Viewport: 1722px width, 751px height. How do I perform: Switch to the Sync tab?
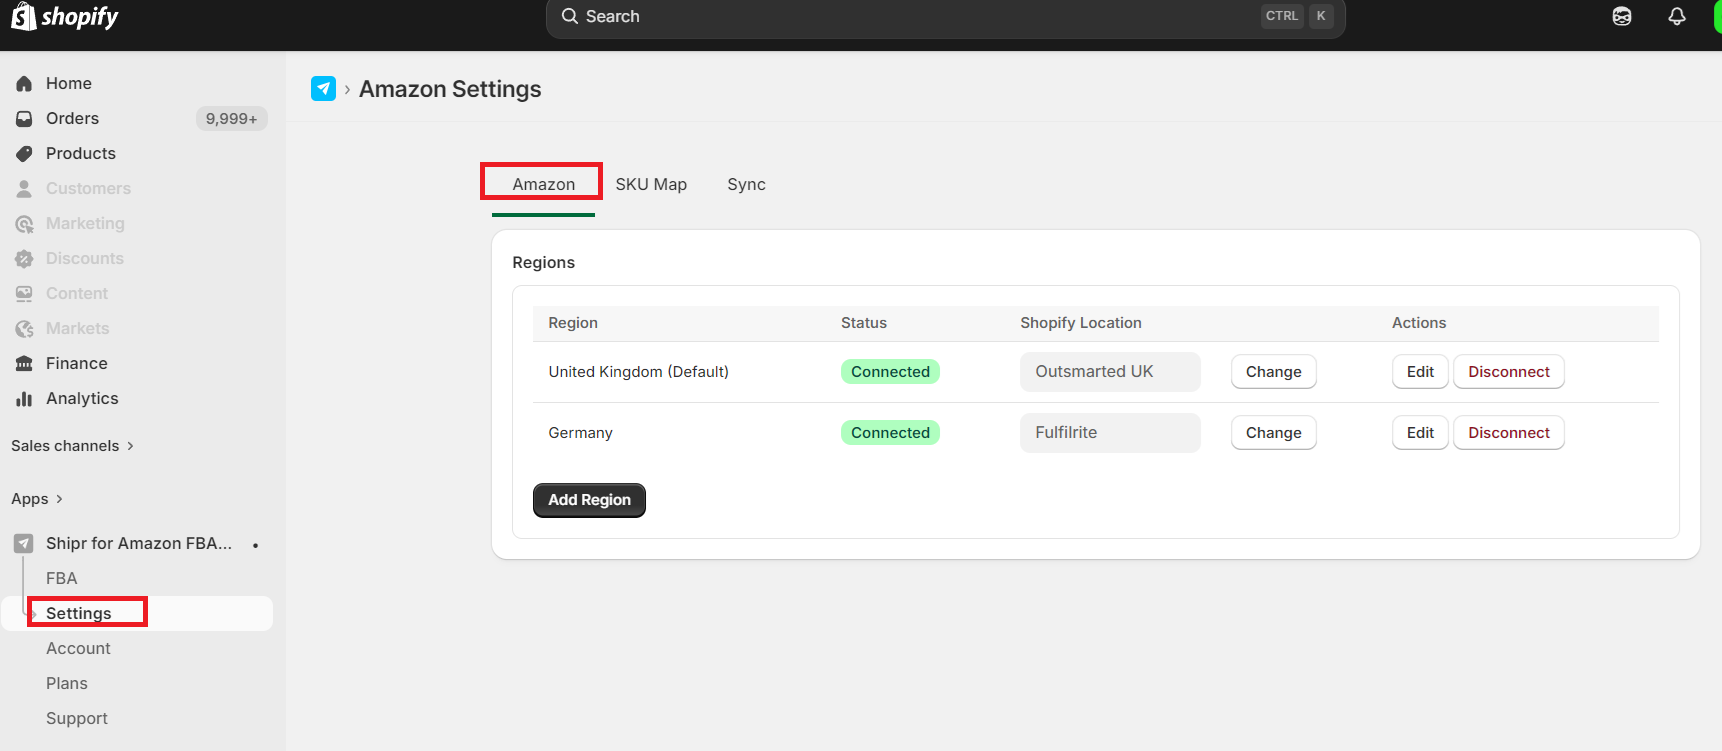(x=746, y=184)
